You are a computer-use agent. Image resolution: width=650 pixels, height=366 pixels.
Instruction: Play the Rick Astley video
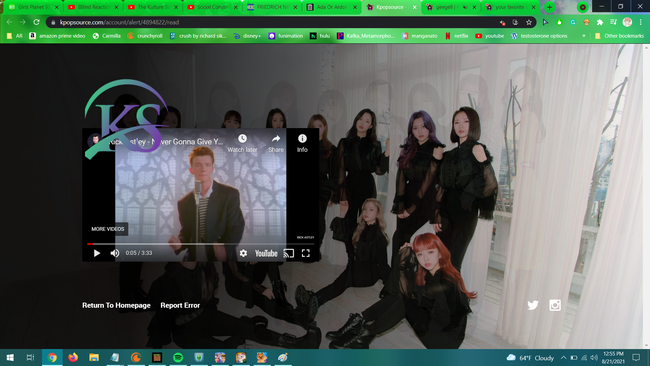point(97,253)
